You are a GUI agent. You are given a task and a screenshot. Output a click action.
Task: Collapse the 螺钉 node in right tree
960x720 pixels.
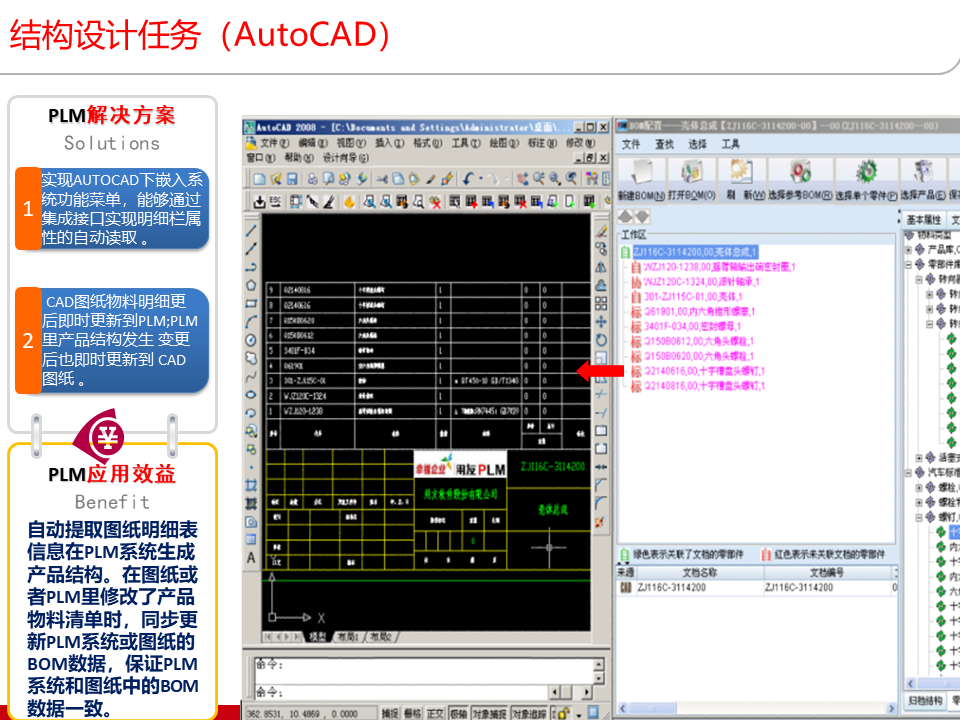pos(919,518)
